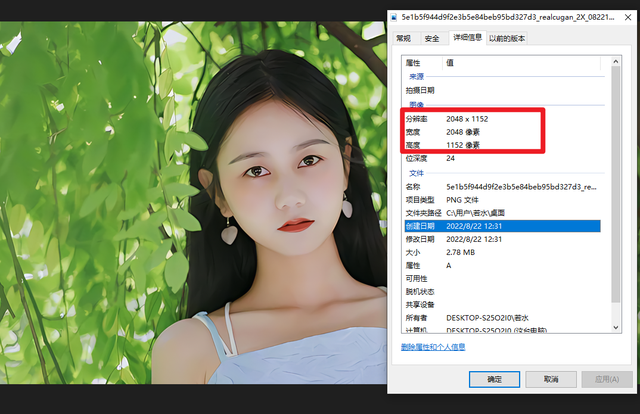Image resolution: width=640 pixels, height=414 pixels.
Task: Click the 确定 button
Action: pos(494,379)
